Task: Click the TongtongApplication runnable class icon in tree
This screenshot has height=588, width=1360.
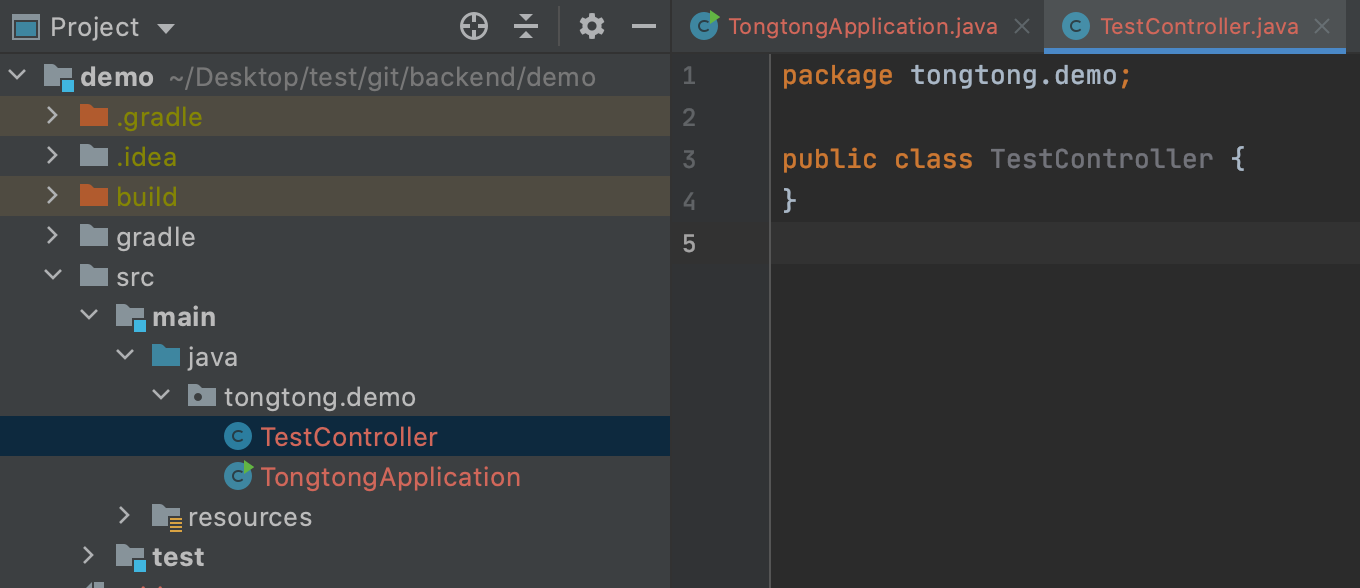Action: click(239, 476)
